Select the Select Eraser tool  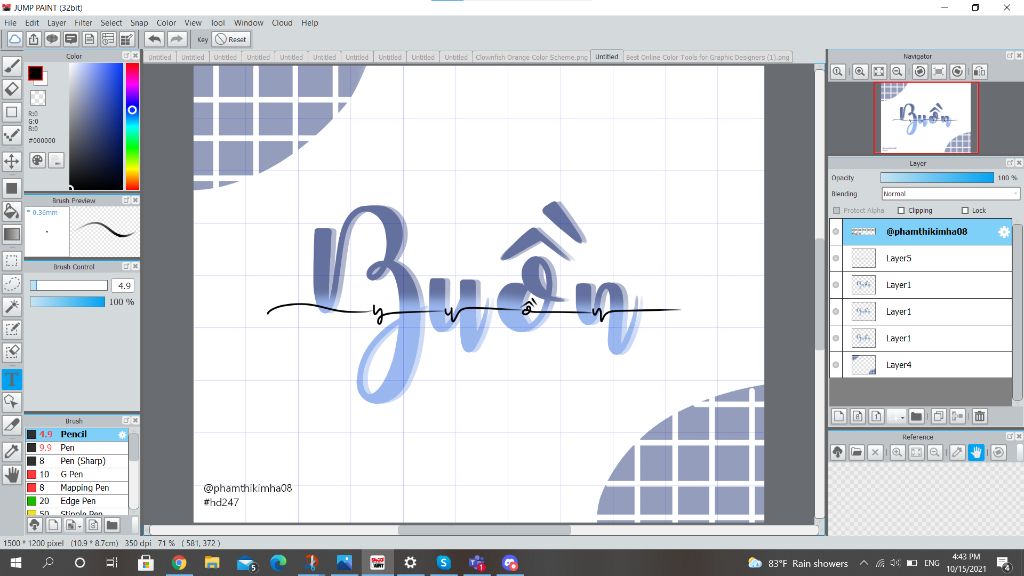12,352
